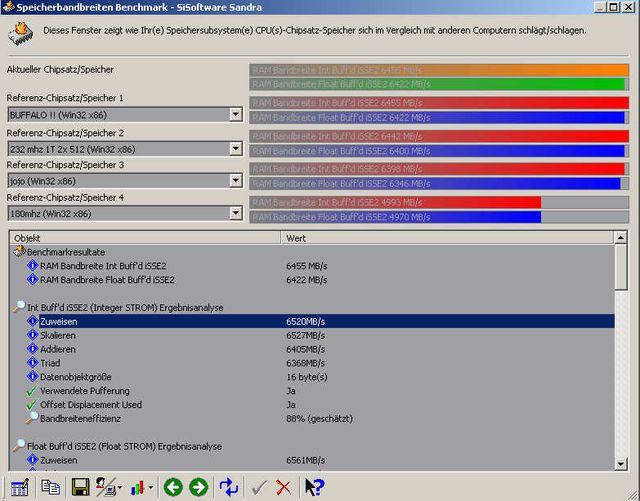Select the Datenobjektgröße row
Screen dimensions: 640x501
point(312,377)
